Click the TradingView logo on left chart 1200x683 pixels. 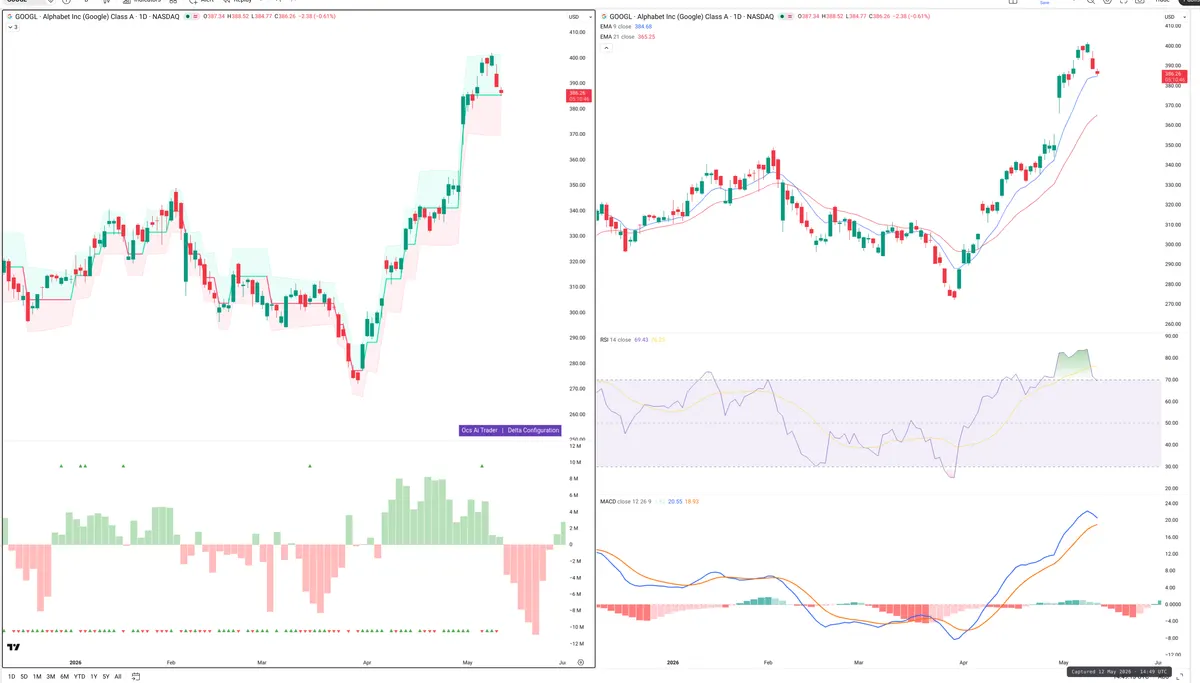click(x=14, y=648)
